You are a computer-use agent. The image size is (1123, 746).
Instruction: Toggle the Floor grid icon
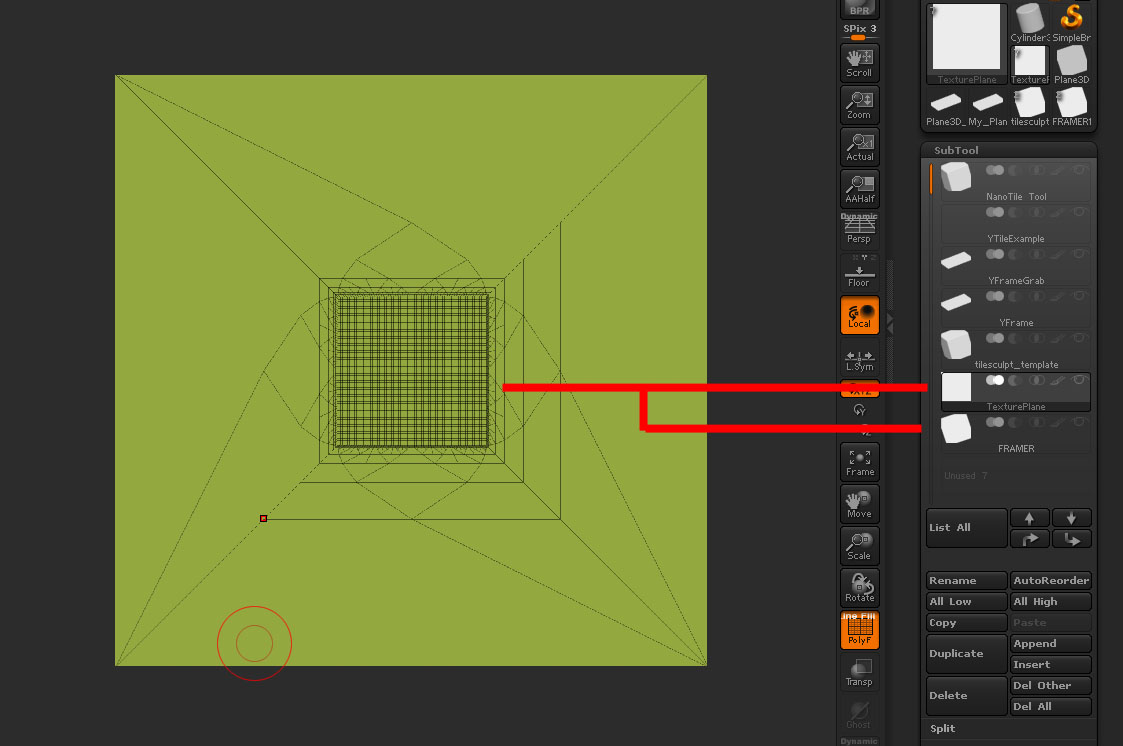pyautogui.click(x=859, y=271)
